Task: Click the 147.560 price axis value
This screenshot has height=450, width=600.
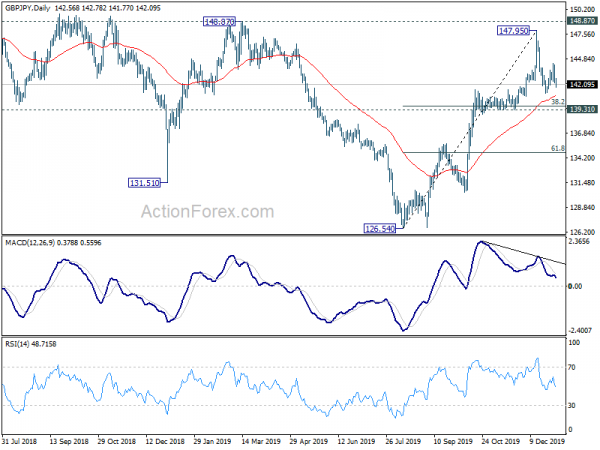Action: click(x=582, y=34)
